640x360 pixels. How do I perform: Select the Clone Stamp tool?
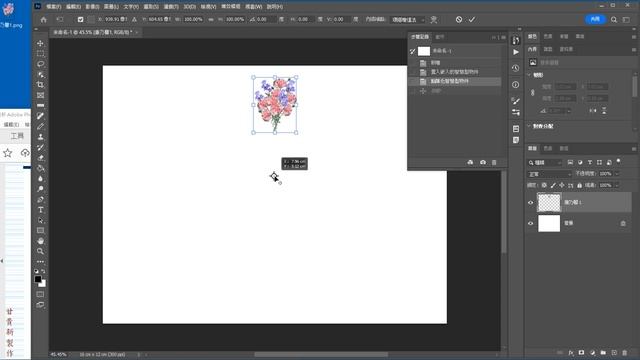pos(40,137)
